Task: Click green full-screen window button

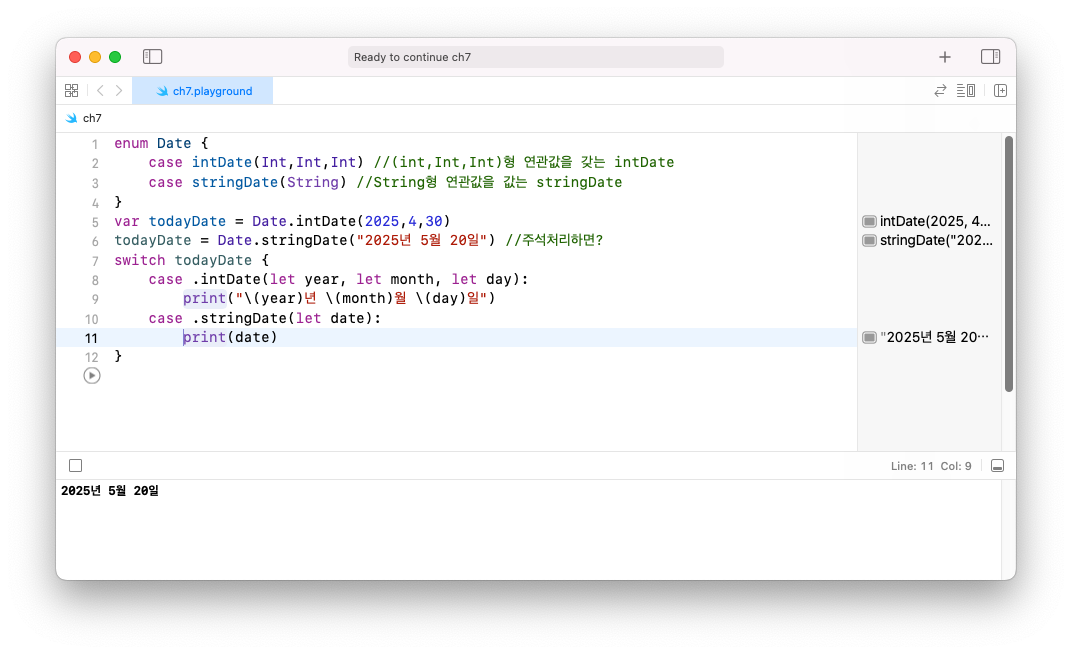Action: click(115, 57)
